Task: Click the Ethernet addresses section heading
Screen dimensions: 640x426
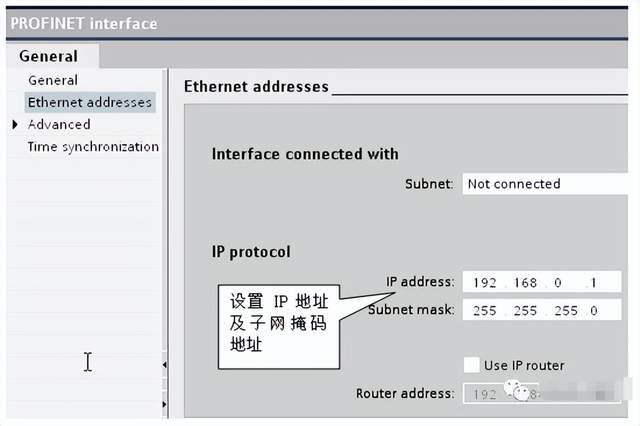Action: click(x=256, y=87)
